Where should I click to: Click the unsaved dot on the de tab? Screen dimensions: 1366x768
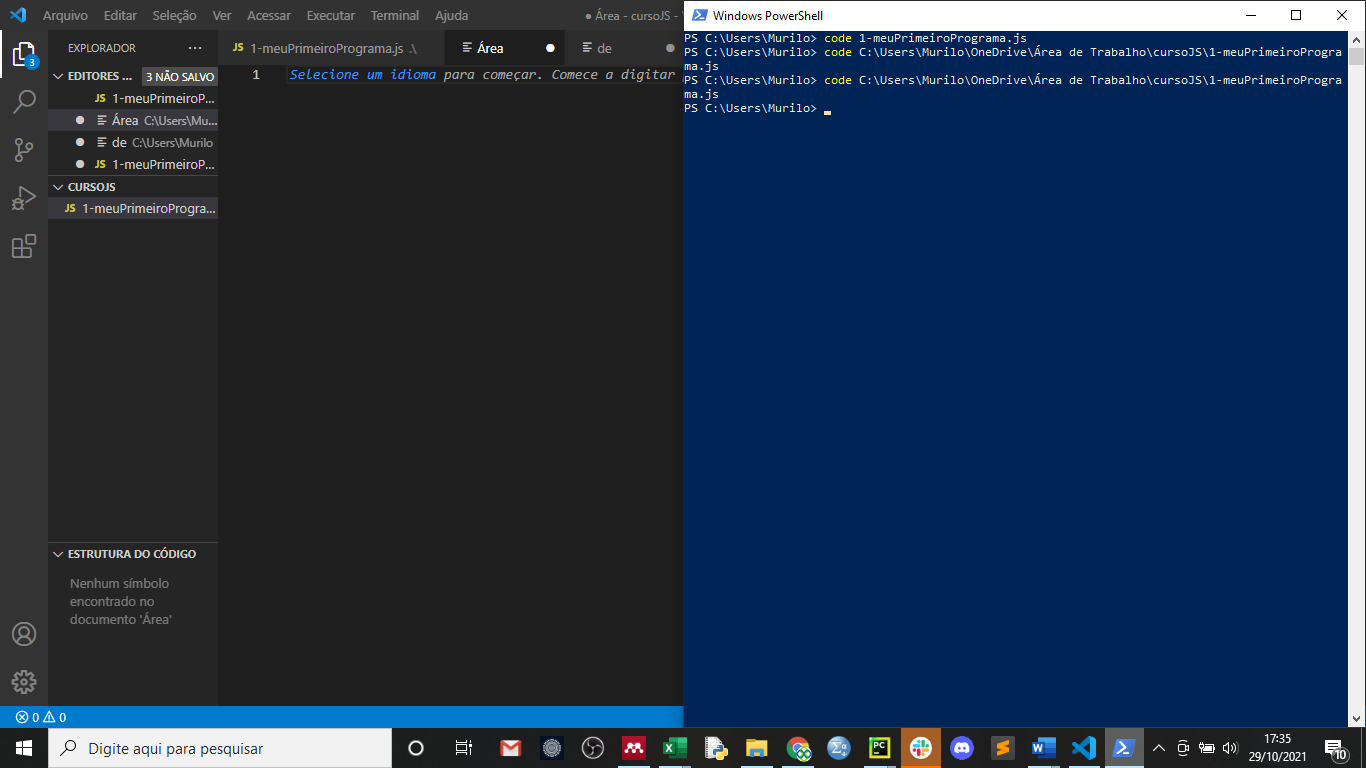[x=670, y=48]
